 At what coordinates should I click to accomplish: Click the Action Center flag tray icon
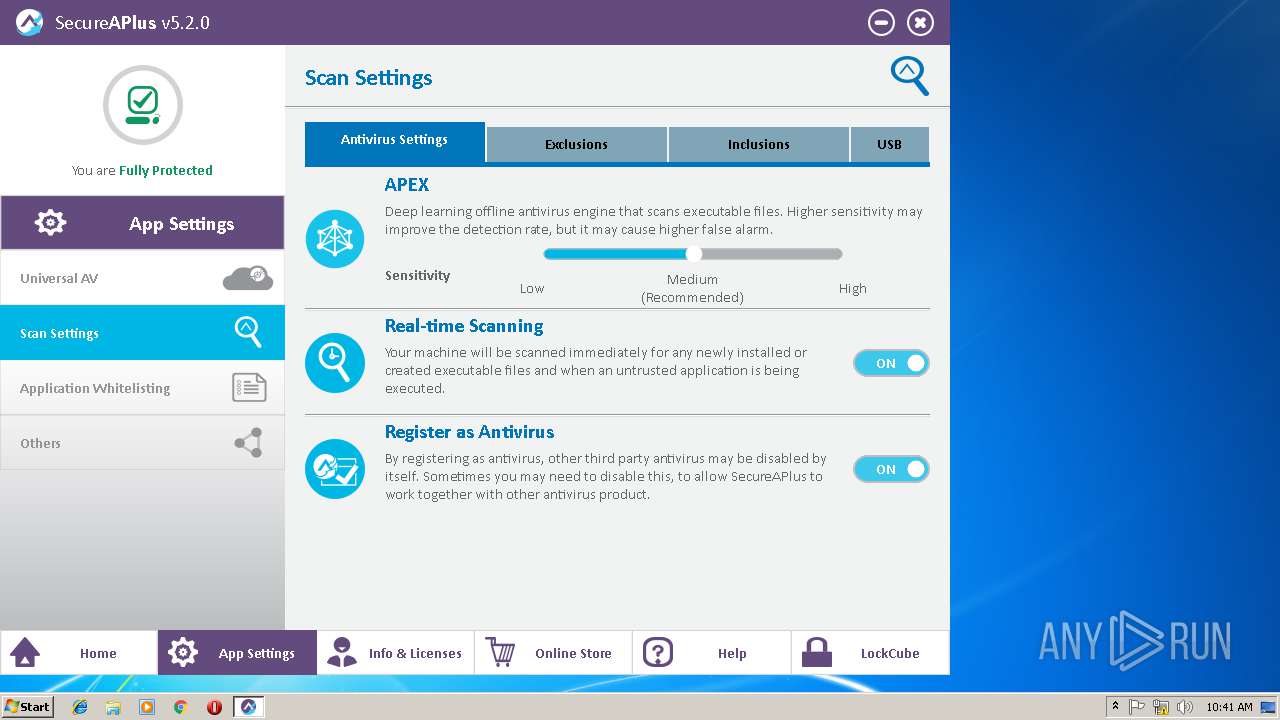1138,707
